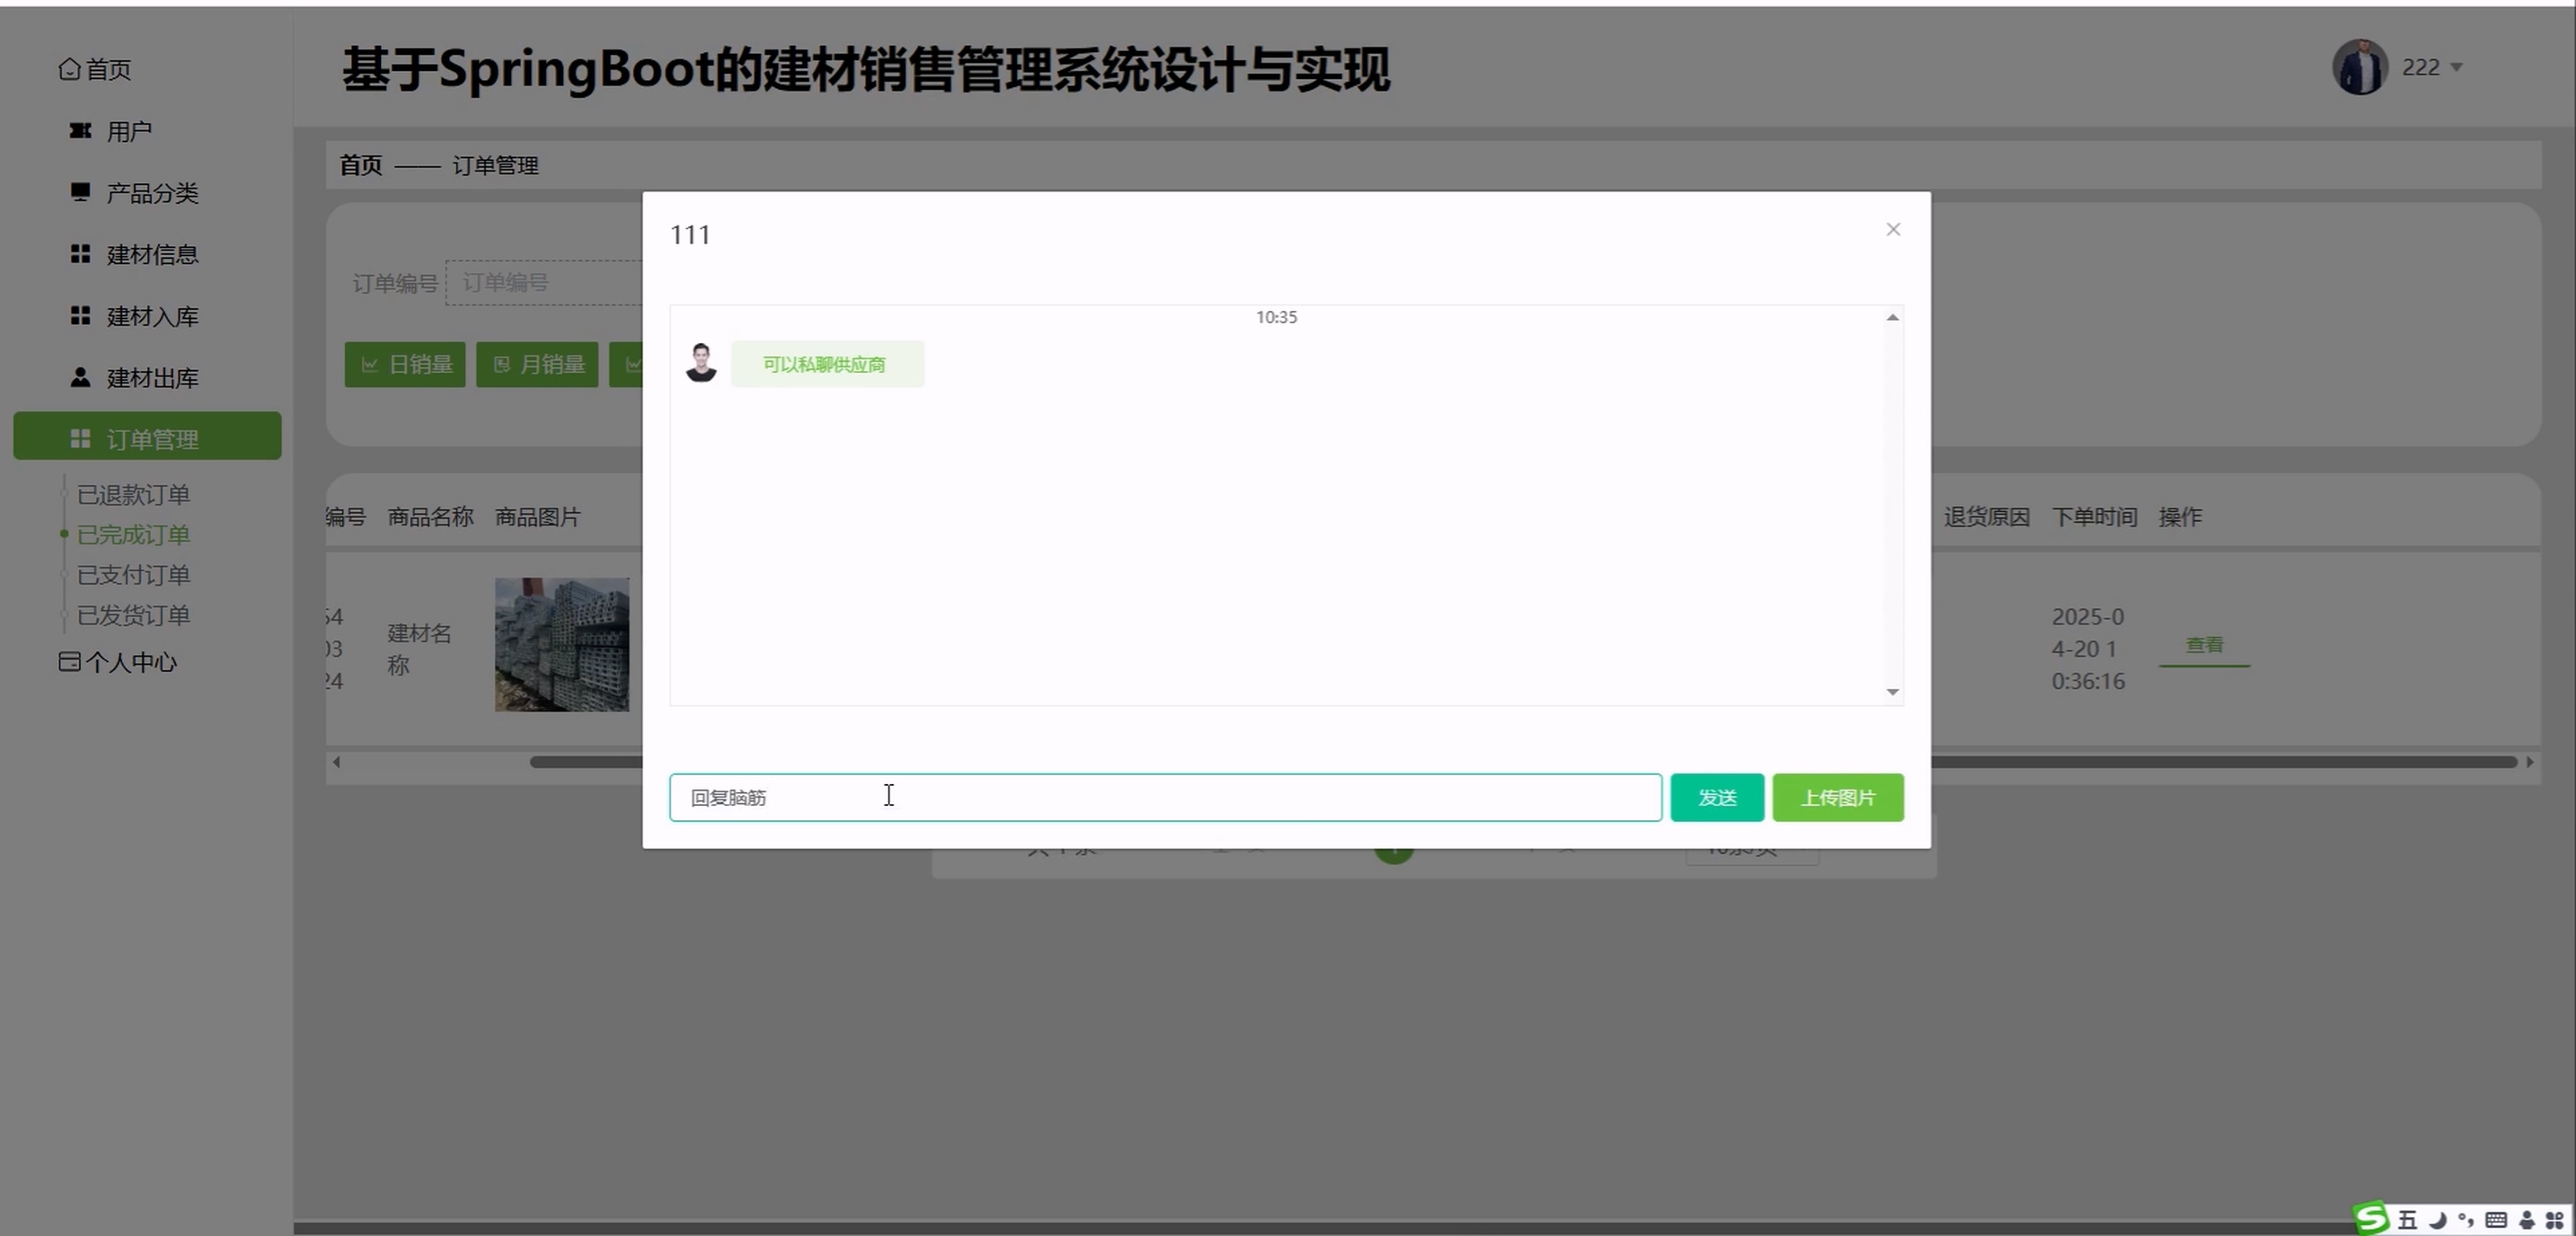Click the sender avatar in chat
Viewport: 2576px width, 1236px height.
click(x=700, y=363)
